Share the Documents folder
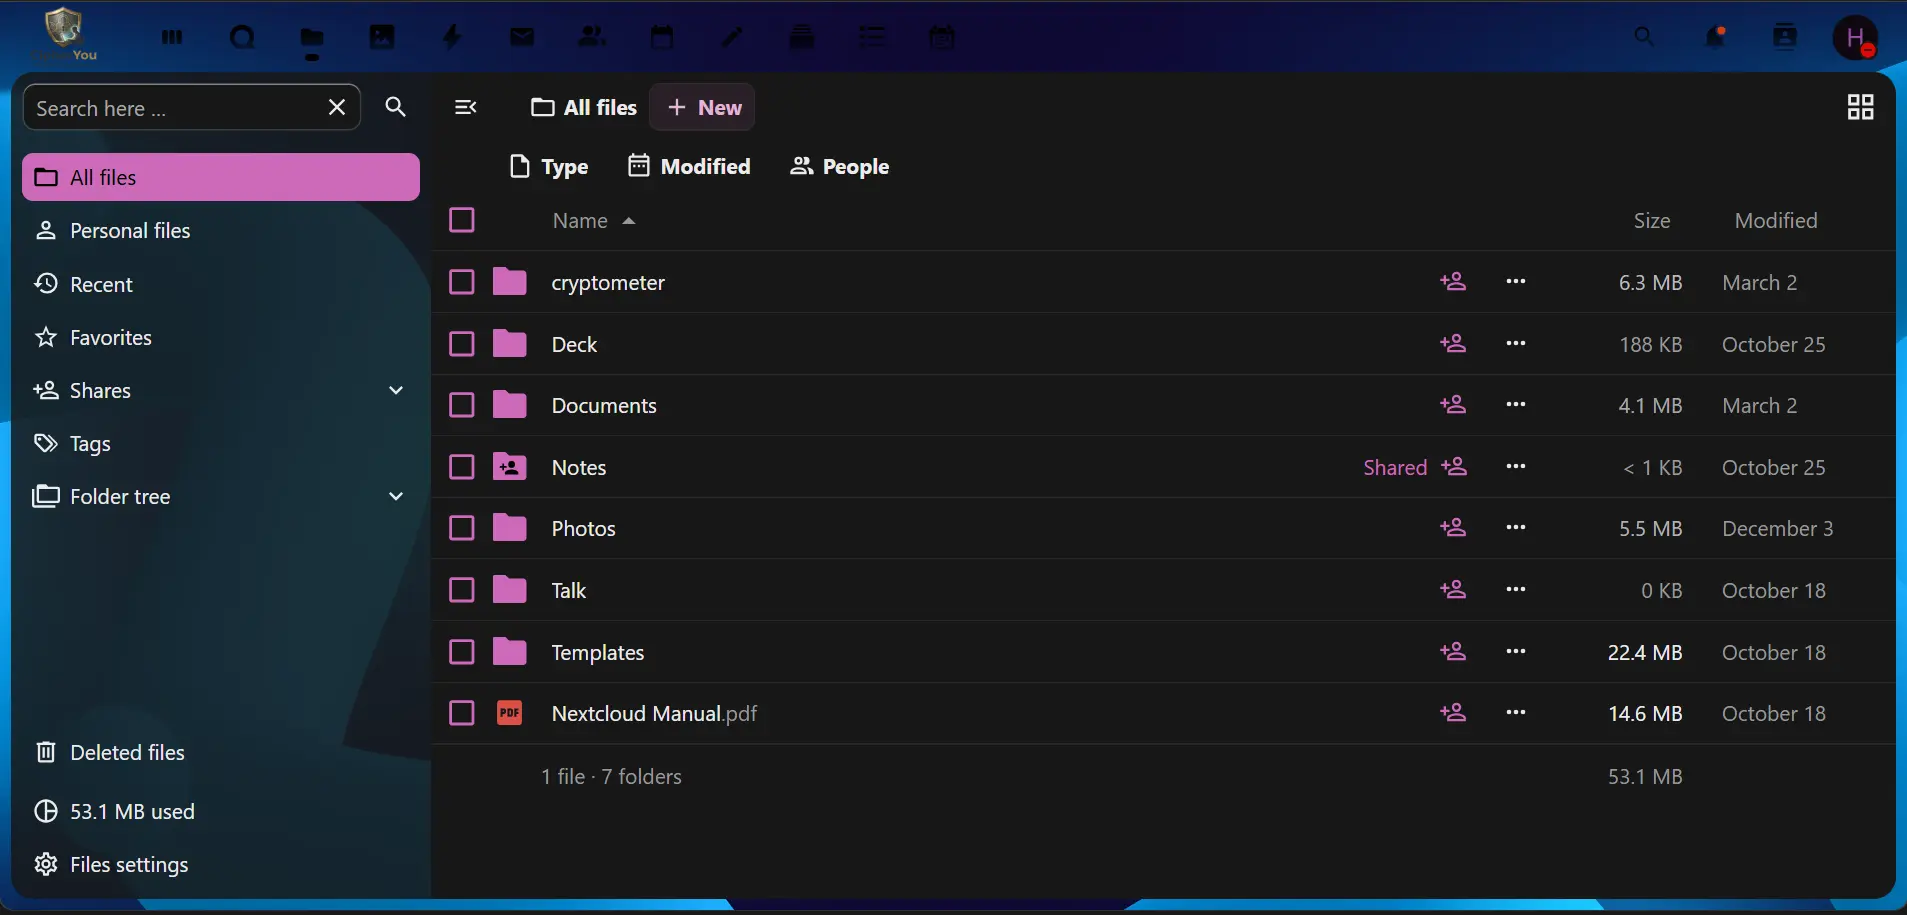 tap(1453, 405)
